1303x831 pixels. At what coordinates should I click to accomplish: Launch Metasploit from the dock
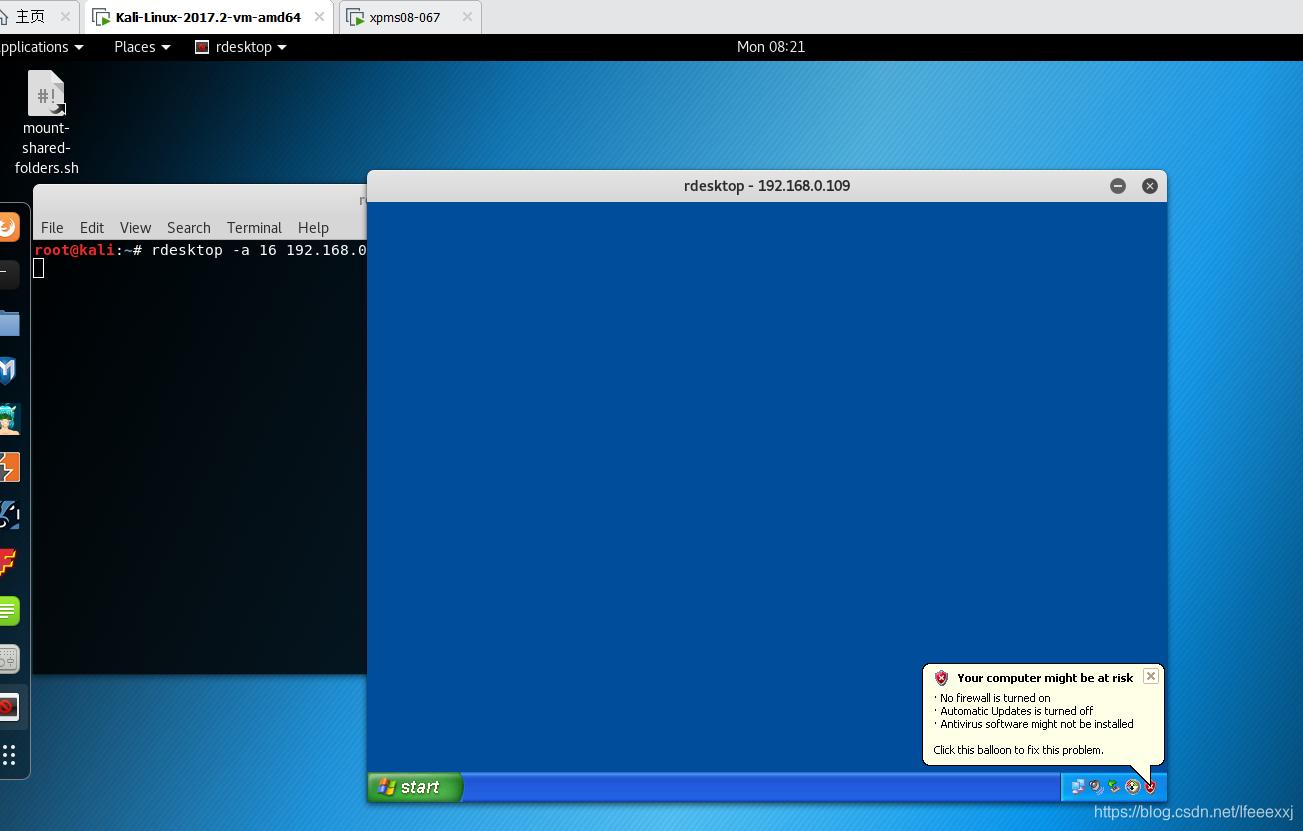click(x=8, y=371)
